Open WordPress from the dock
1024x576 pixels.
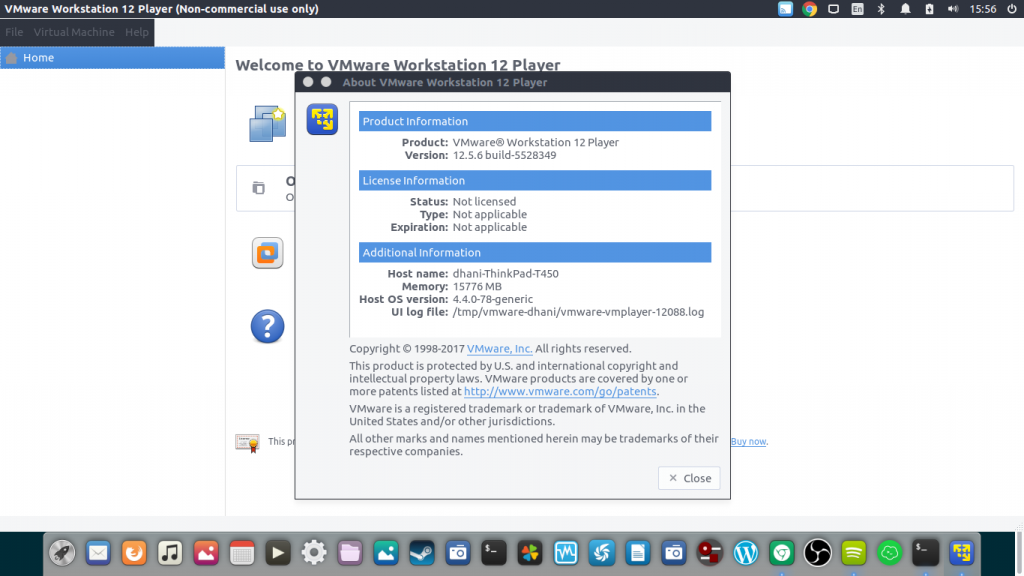point(746,552)
